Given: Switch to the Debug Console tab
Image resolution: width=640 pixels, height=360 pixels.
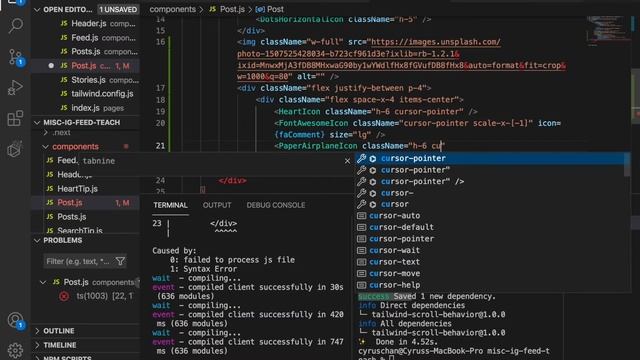Looking at the screenshot, I should (276, 205).
